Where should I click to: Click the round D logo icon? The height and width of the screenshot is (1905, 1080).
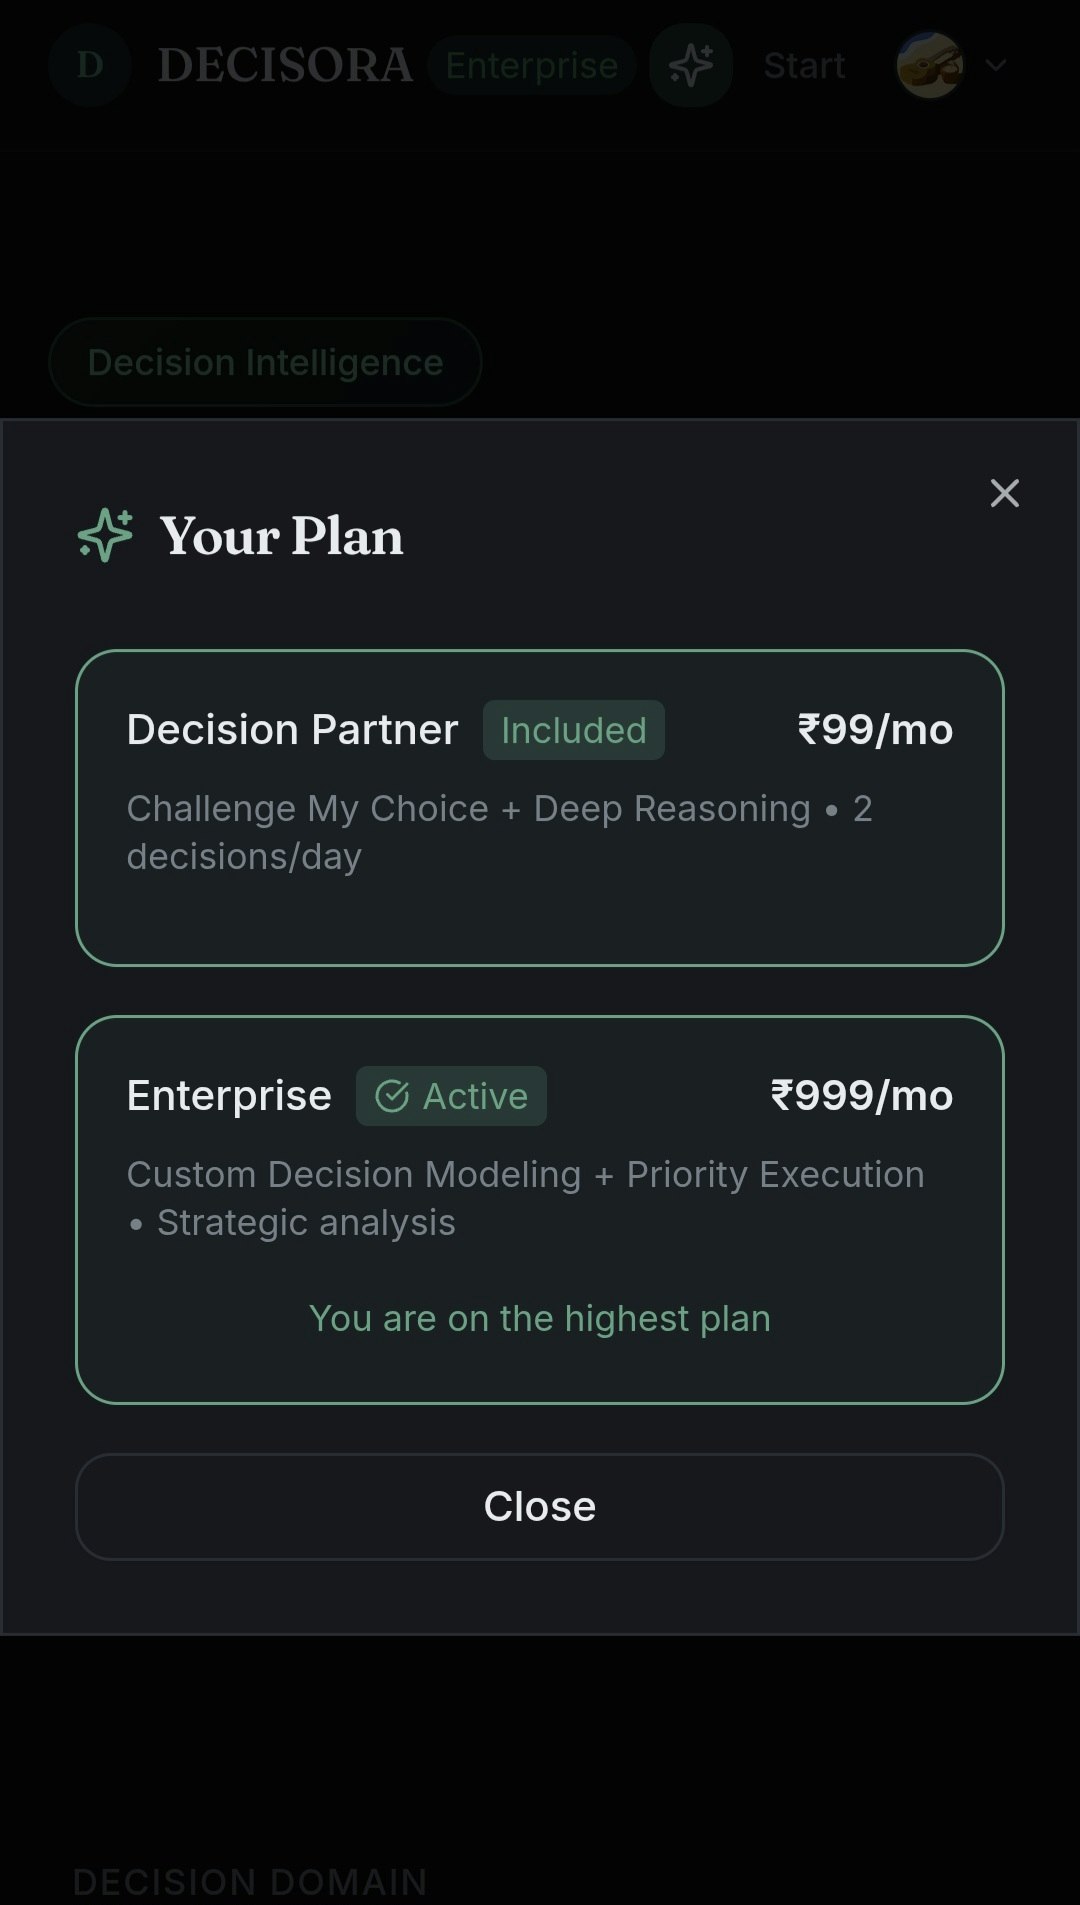pyautogui.click(x=90, y=65)
